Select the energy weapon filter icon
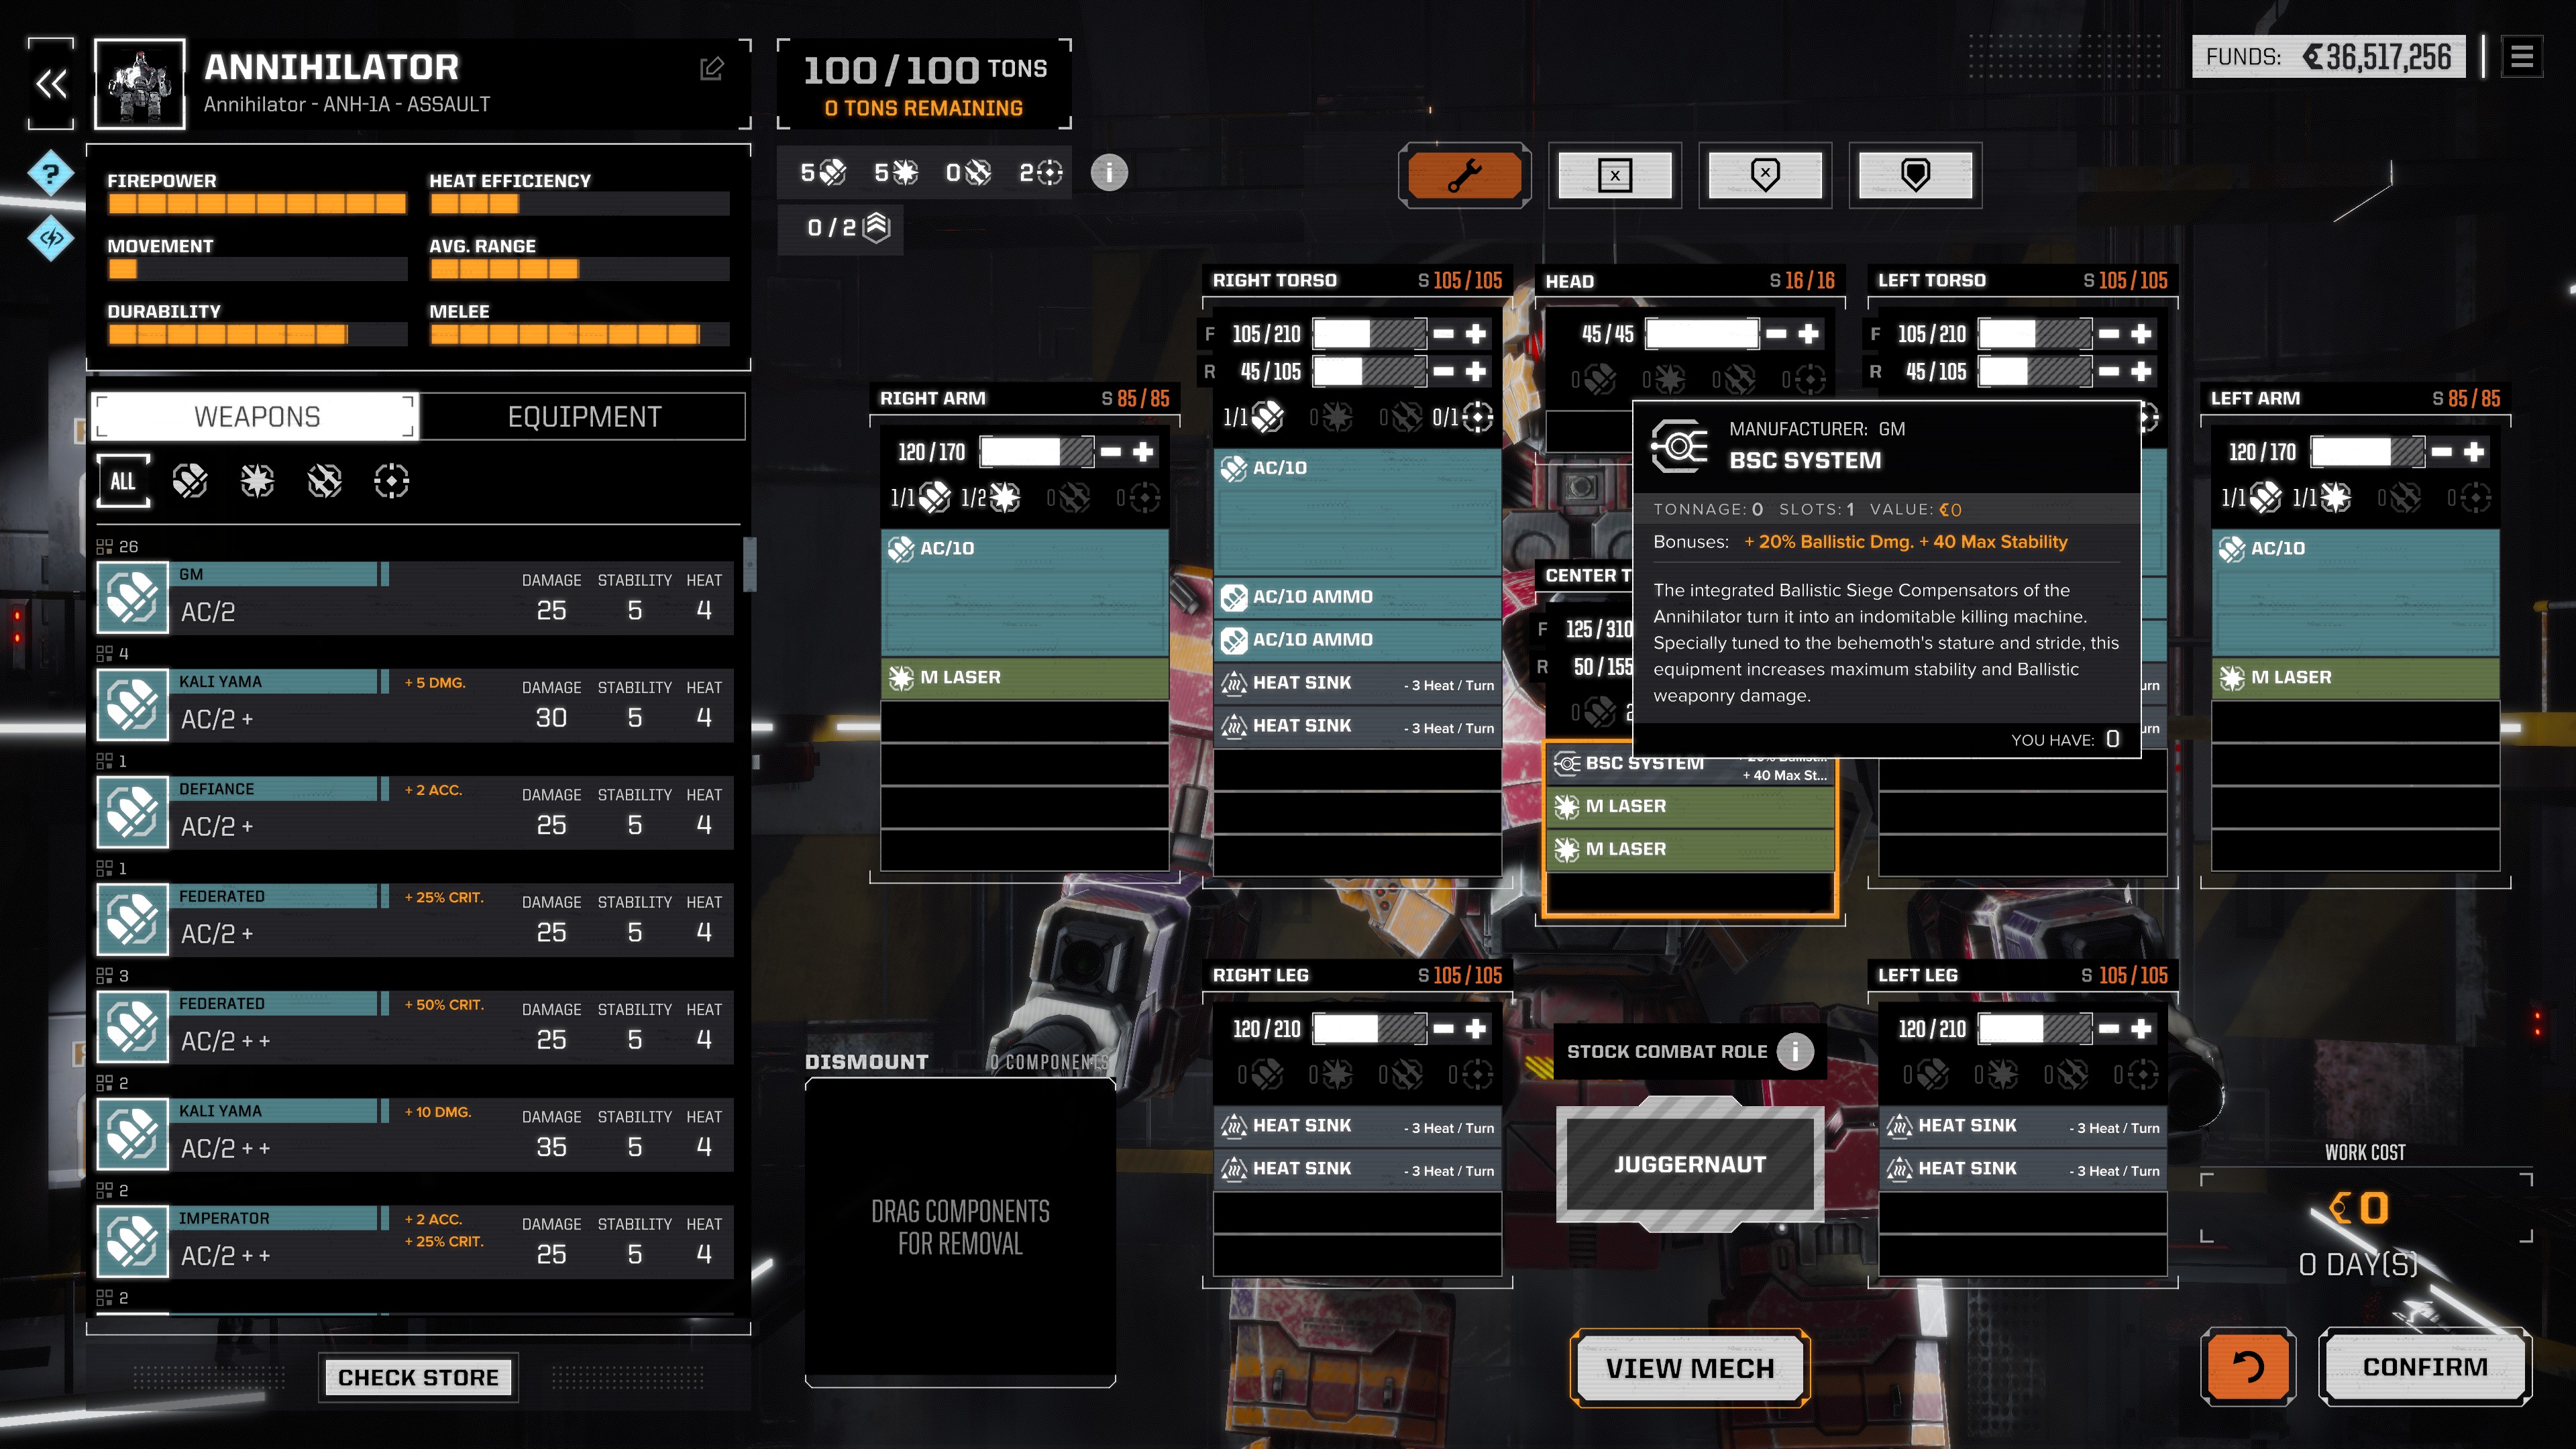Image resolution: width=2576 pixels, height=1449 pixels. coord(255,480)
